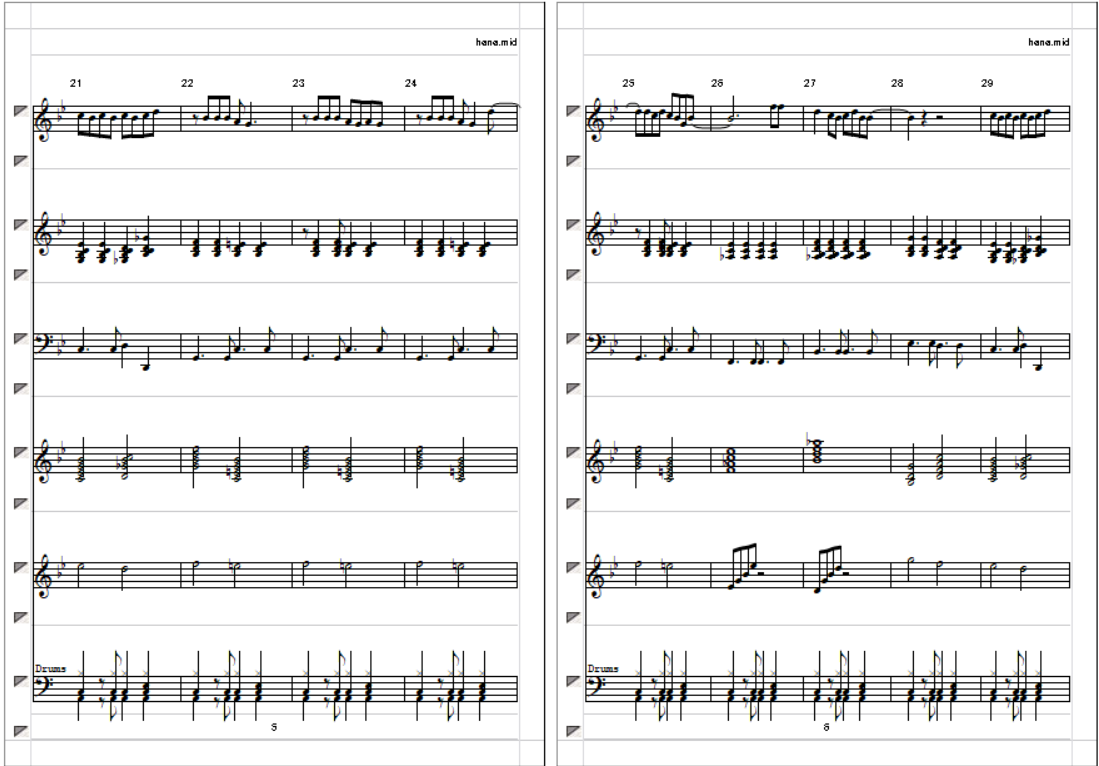
Task: Click the hana.mid header on the left page
Action: [496, 42]
